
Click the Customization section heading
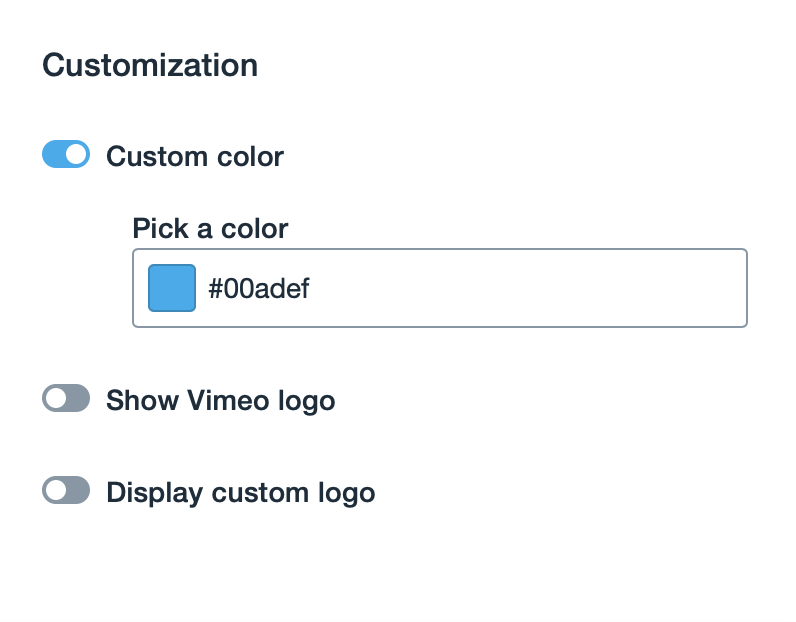click(x=150, y=66)
